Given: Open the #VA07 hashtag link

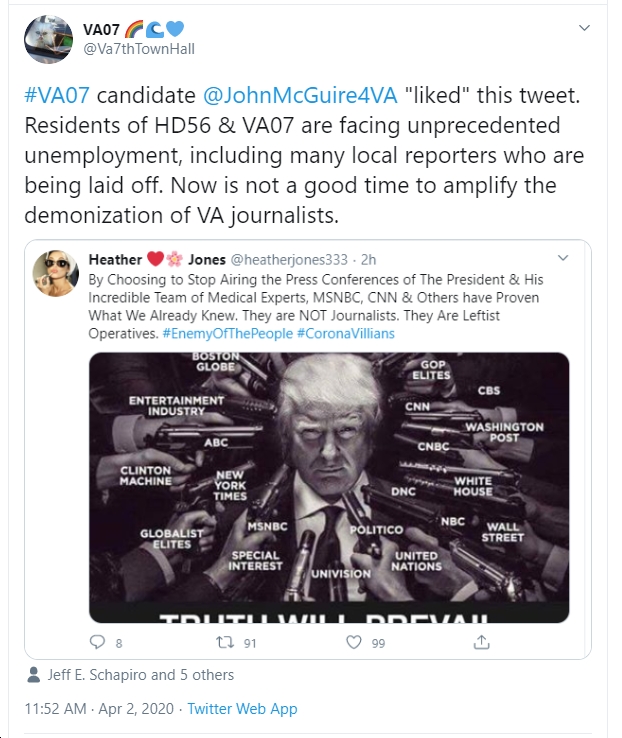Looking at the screenshot, I should [x=57, y=95].
